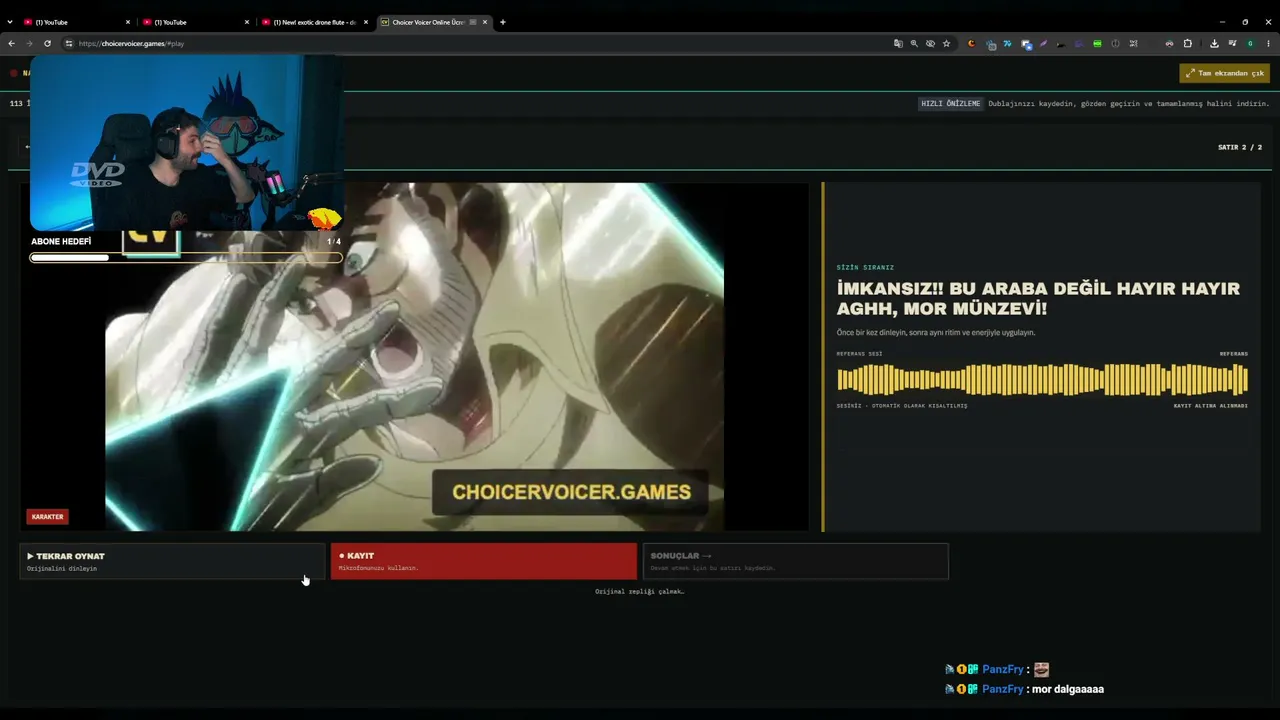Click the orange crescent extension icon
Image resolution: width=1280 pixels, height=720 pixels.
coord(971,43)
